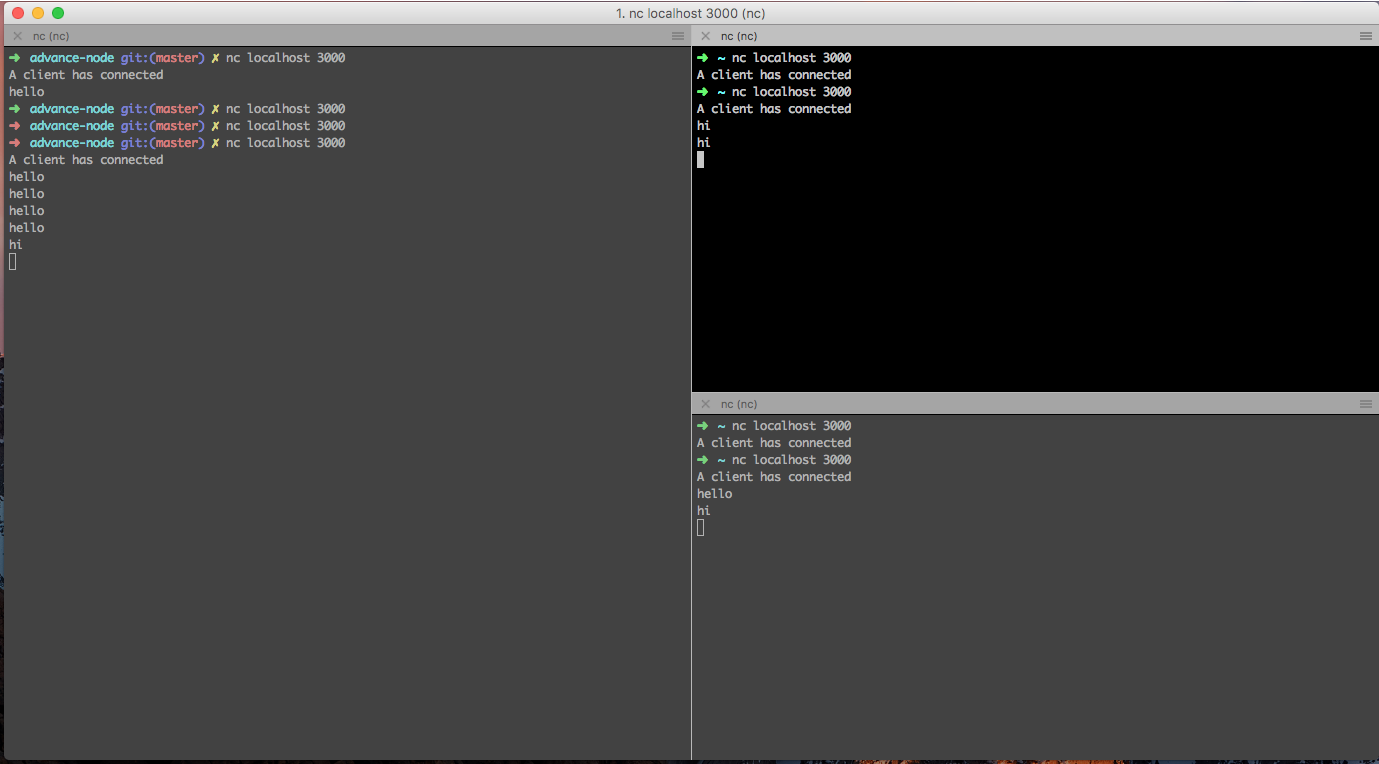Click the window title "1. nc localhost 3000 (nc)"
1379x764 pixels.
click(691, 13)
